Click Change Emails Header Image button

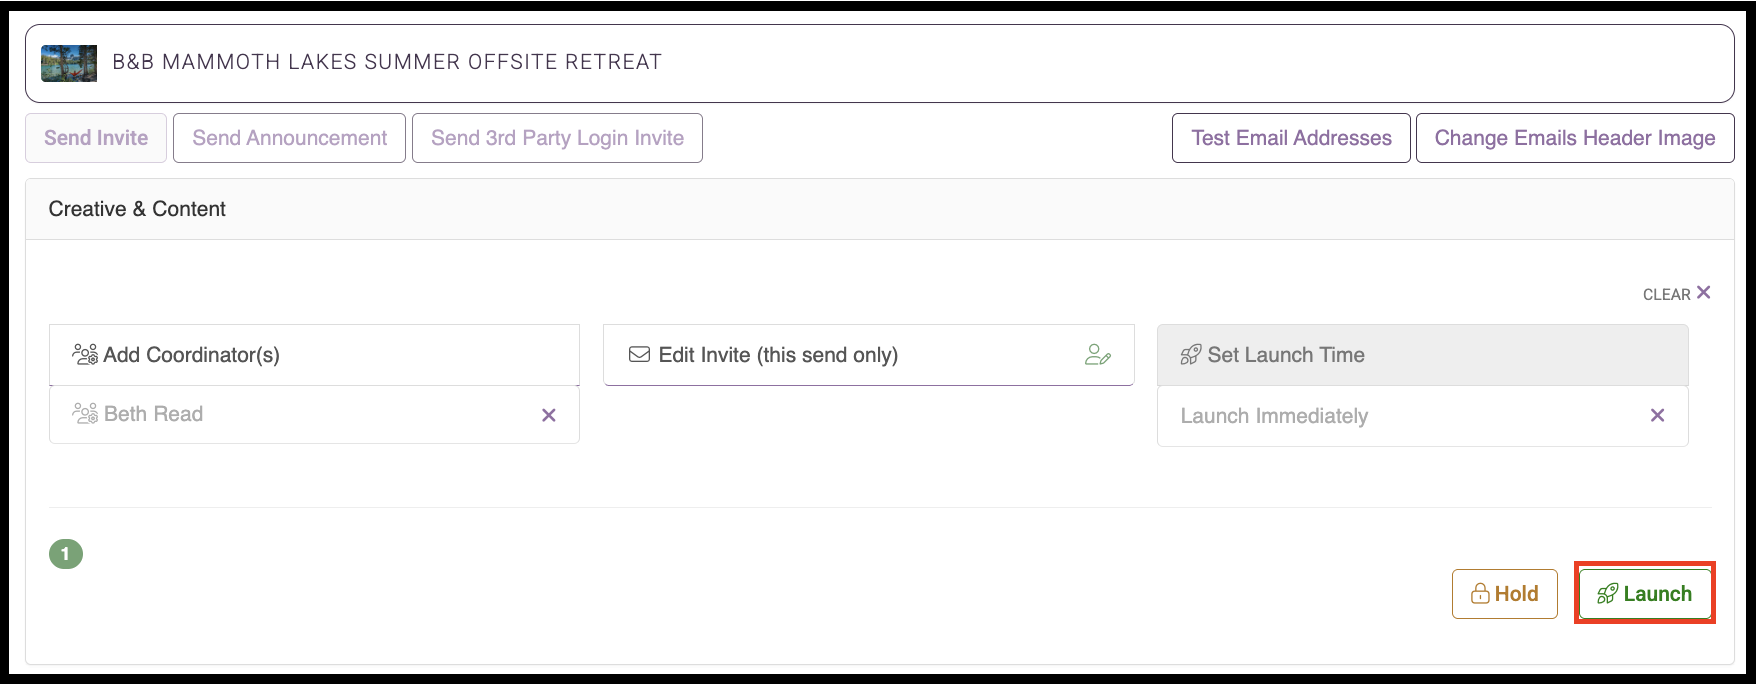click(x=1575, y=138)
